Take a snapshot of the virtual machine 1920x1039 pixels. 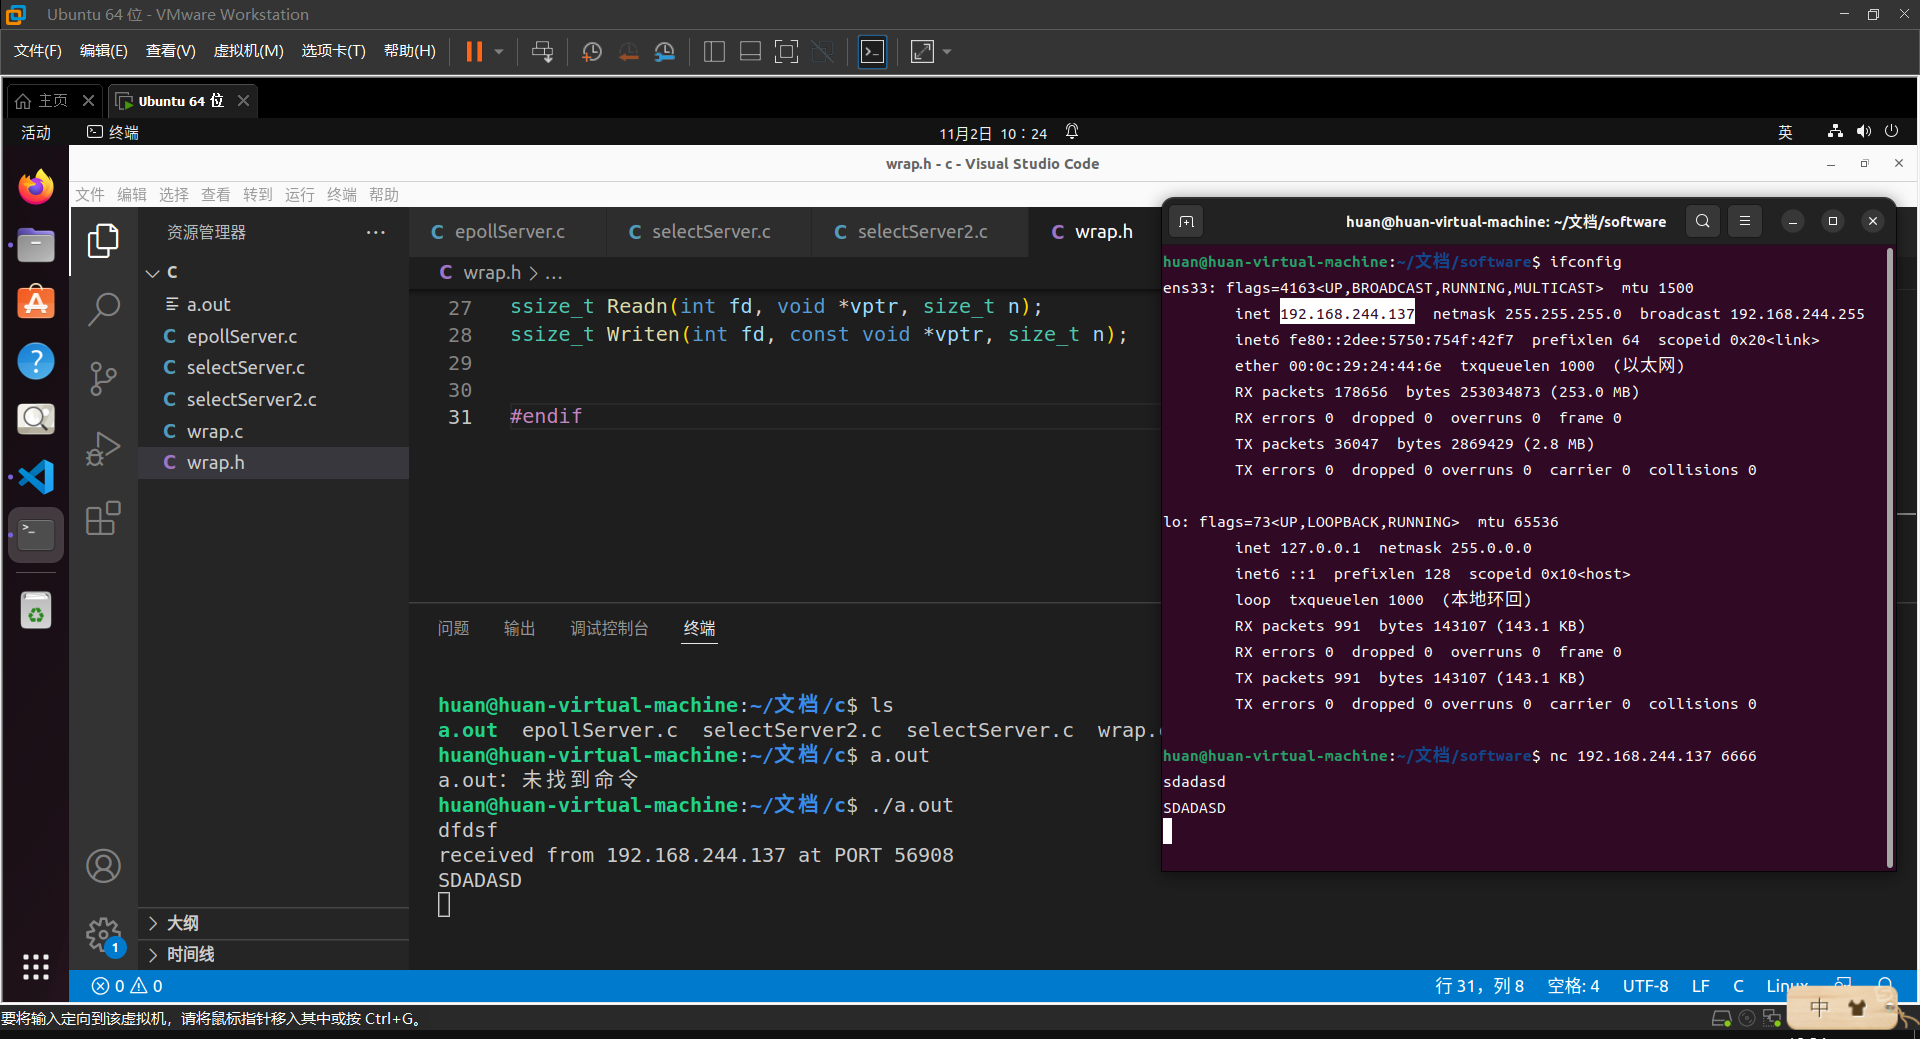[591, 51]
